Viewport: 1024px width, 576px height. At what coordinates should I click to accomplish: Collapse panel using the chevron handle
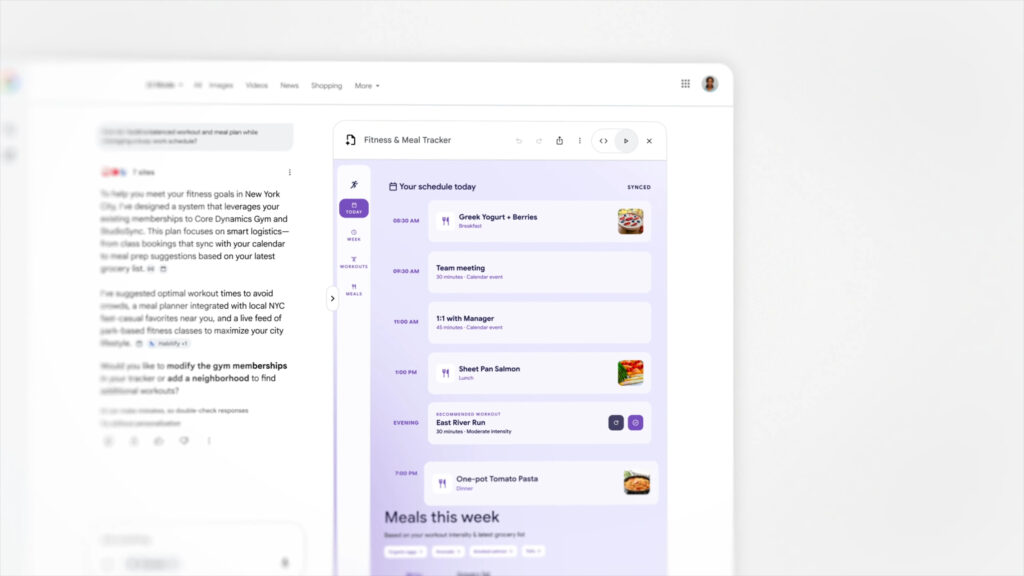(x=332, y=298)
